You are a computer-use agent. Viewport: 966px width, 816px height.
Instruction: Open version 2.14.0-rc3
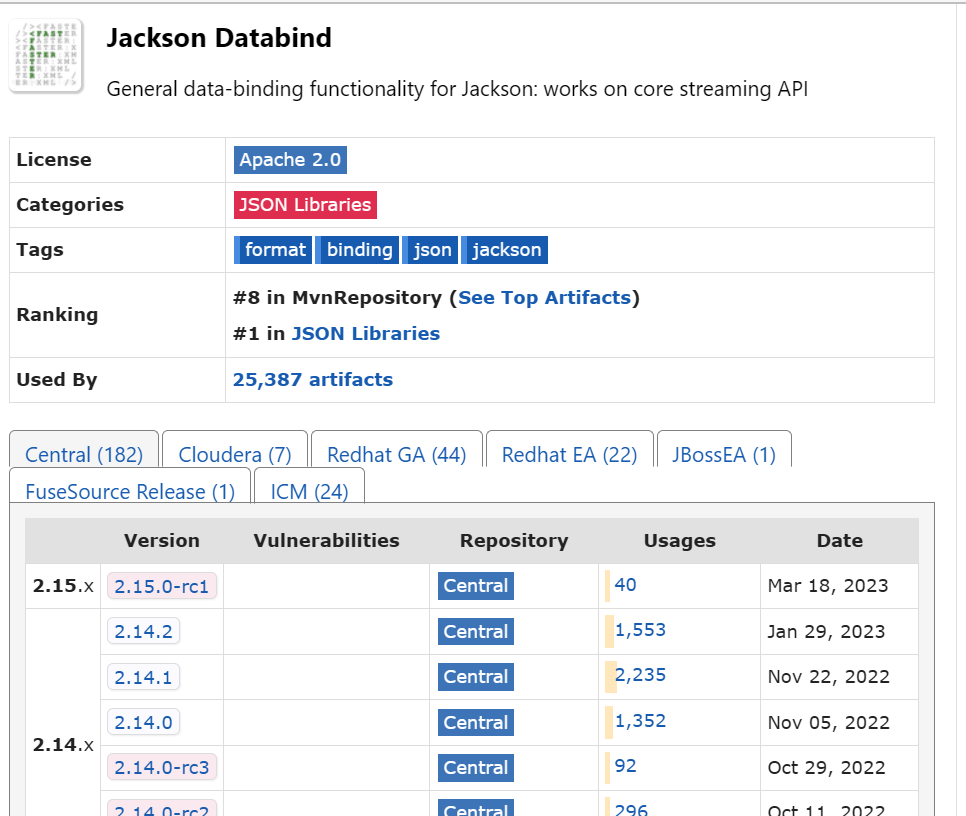[x=161, y=767]
